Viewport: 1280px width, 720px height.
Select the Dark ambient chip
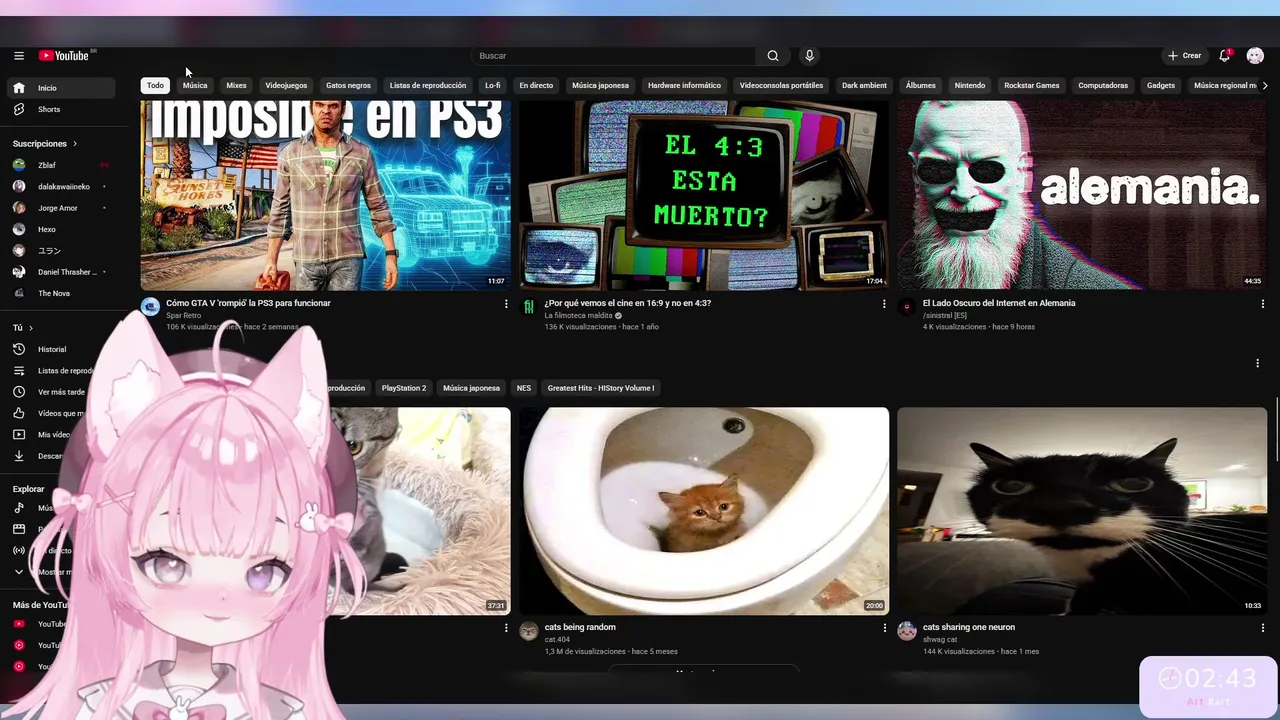pos(864,86)
